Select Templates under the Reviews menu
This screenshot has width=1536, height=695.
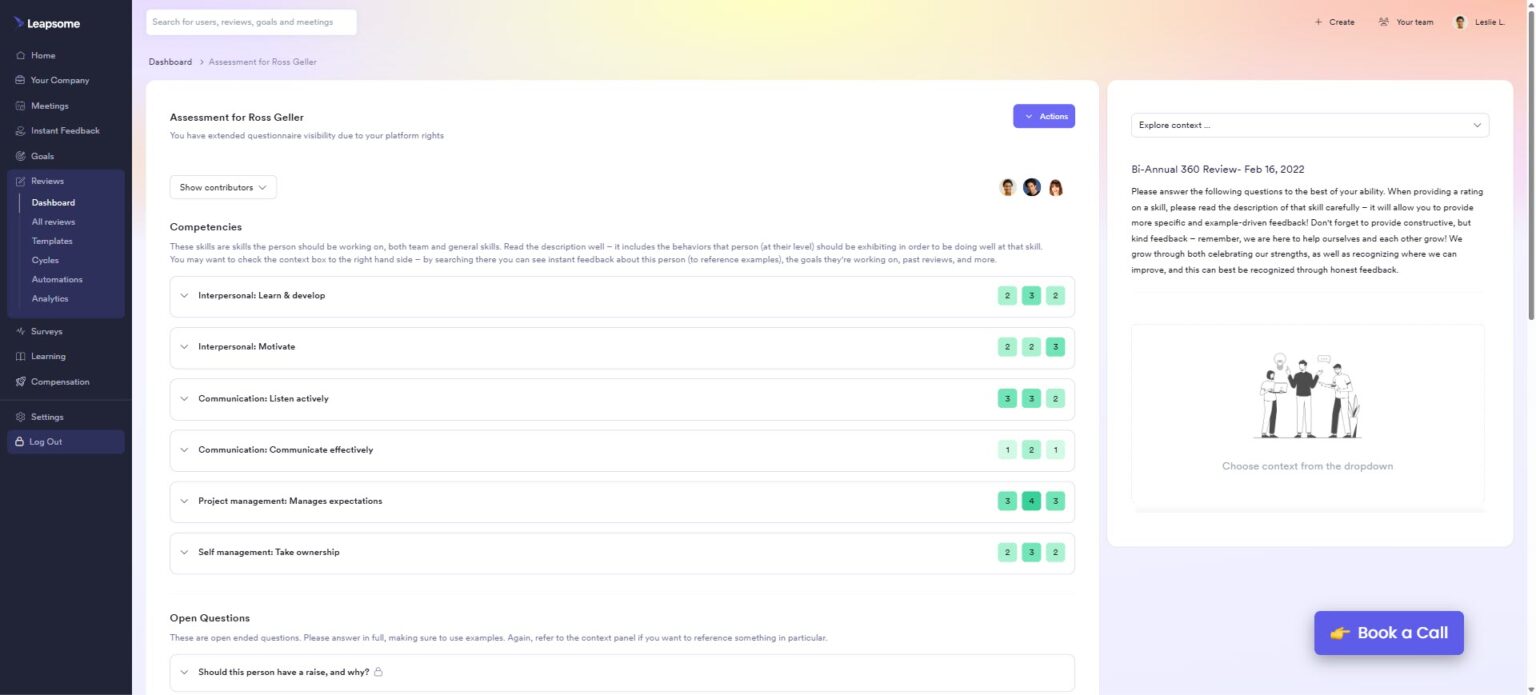click(x=52, y=240)
